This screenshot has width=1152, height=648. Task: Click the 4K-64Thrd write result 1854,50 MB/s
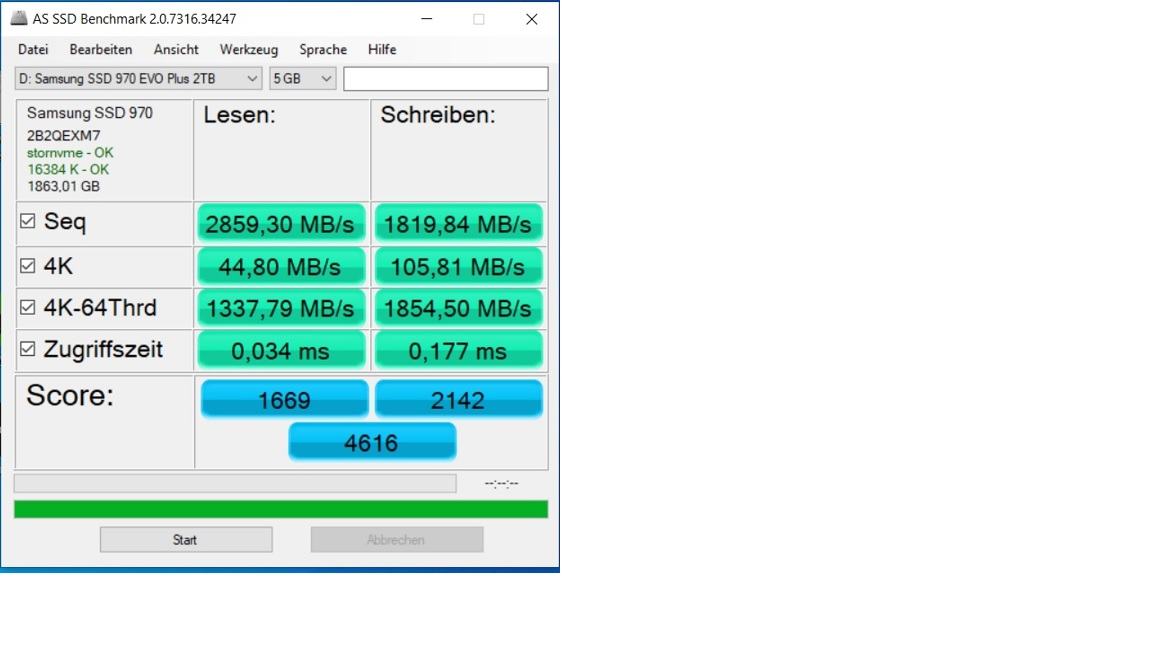pyautogui.click(x=458, y=308)
